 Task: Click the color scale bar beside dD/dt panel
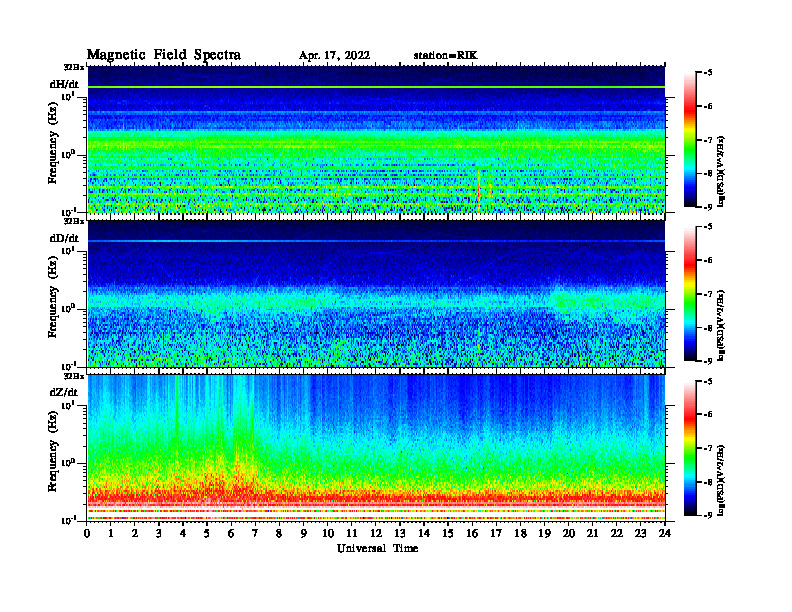click(690, 294)
